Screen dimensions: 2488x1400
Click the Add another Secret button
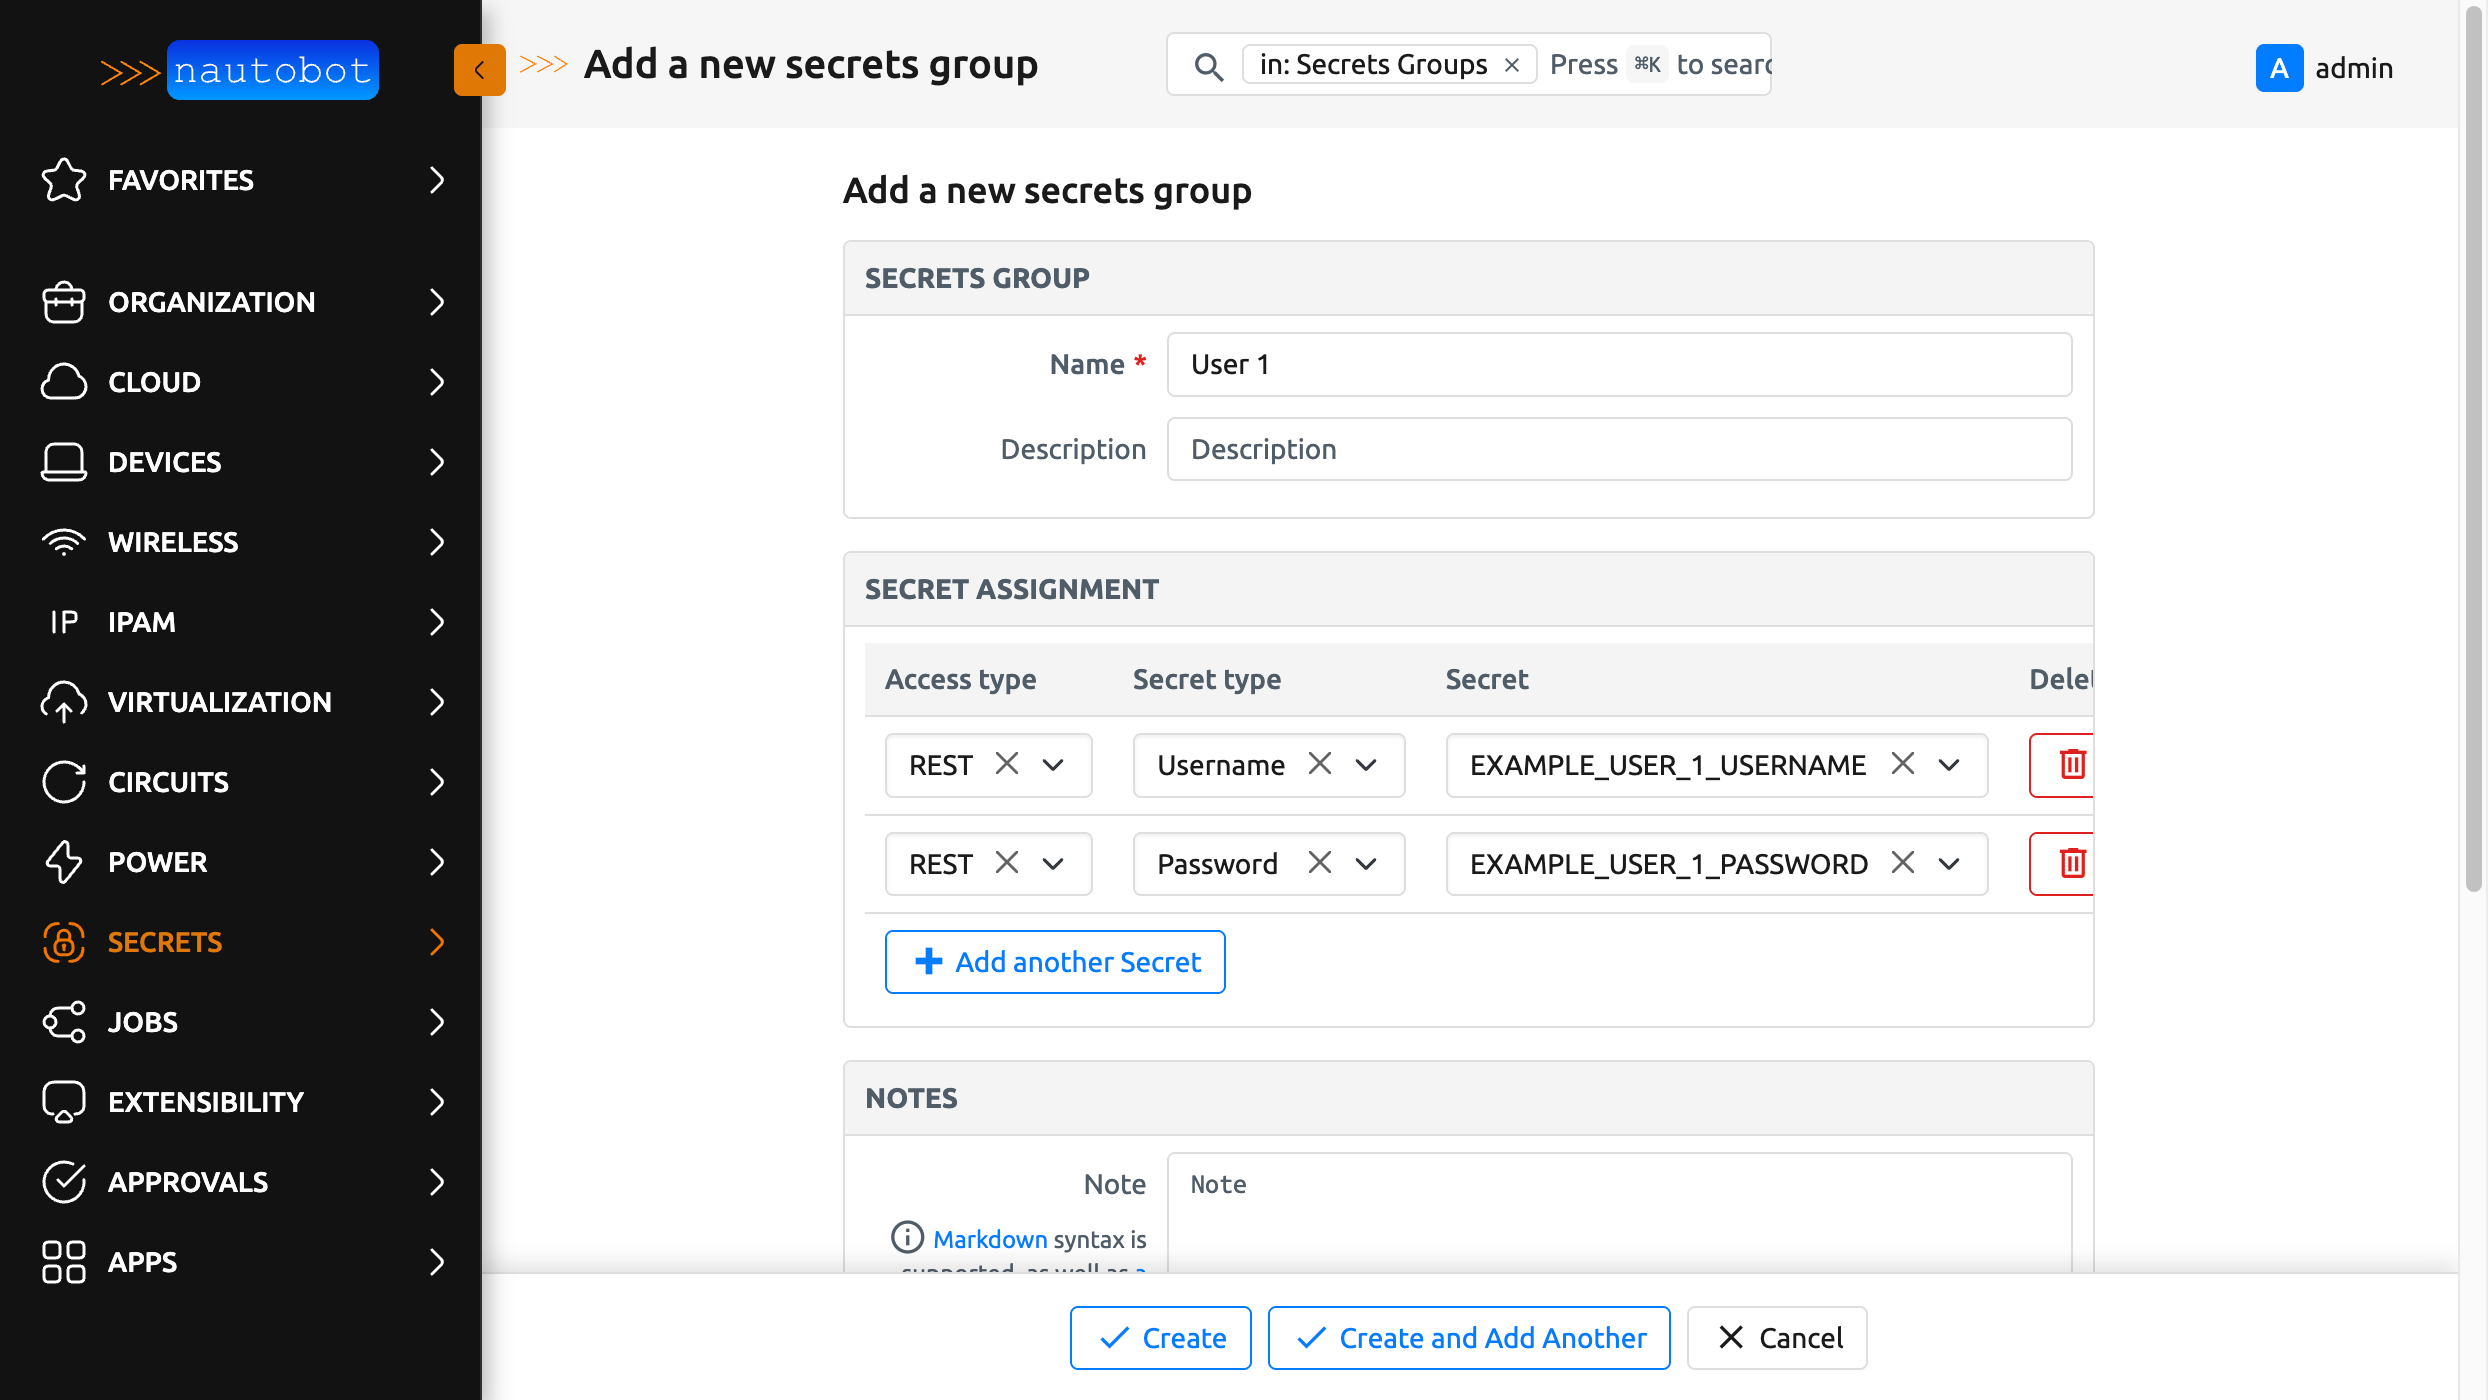coord(1054,961)
